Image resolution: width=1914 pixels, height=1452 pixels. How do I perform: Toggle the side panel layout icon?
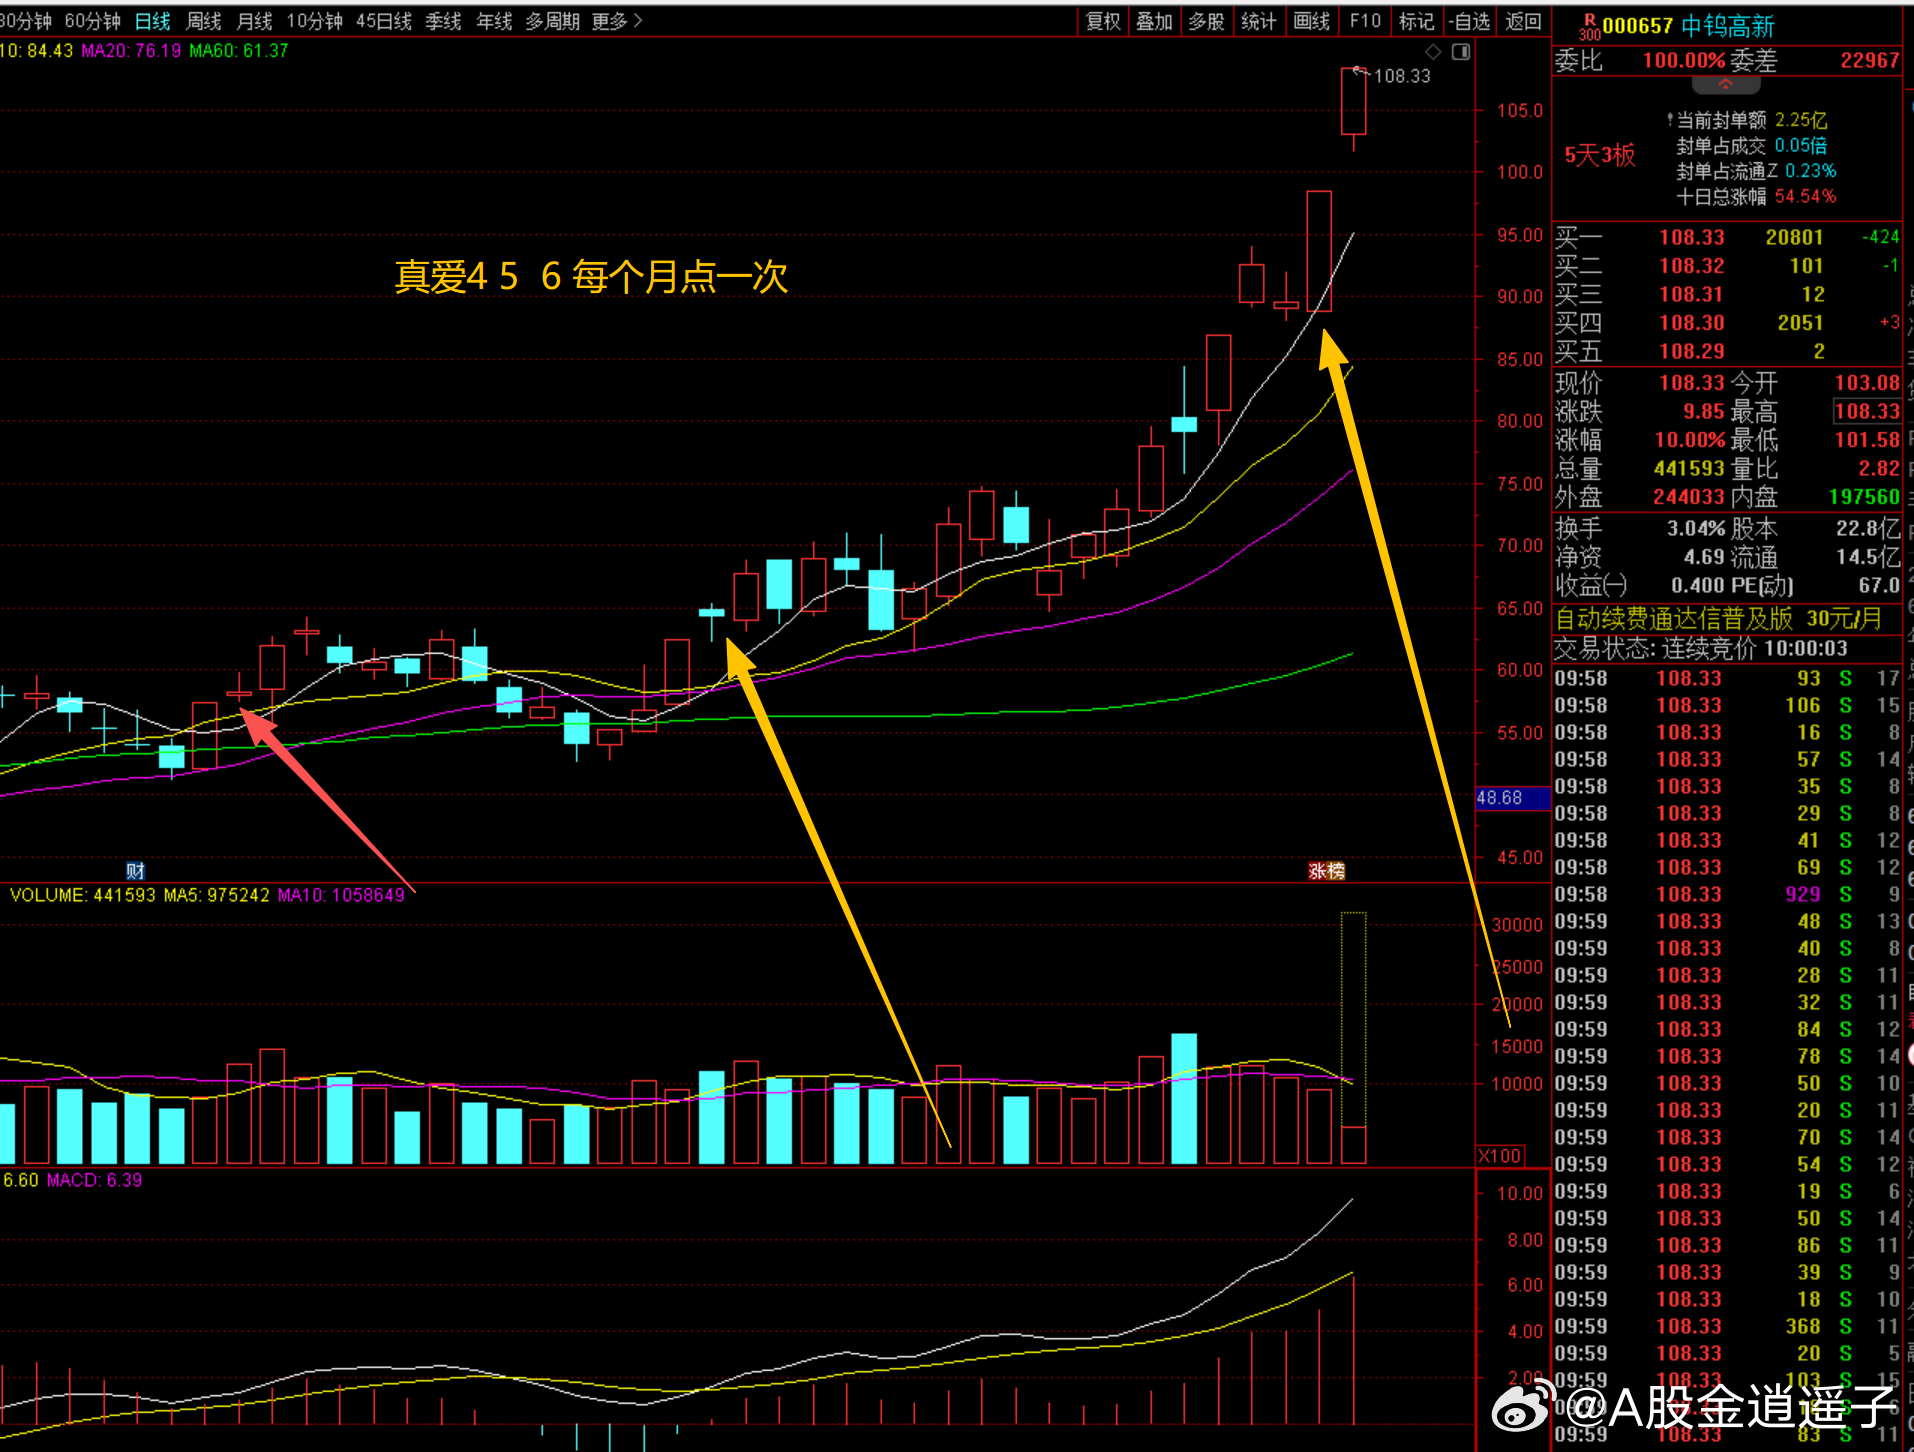tap(1461, 51)
